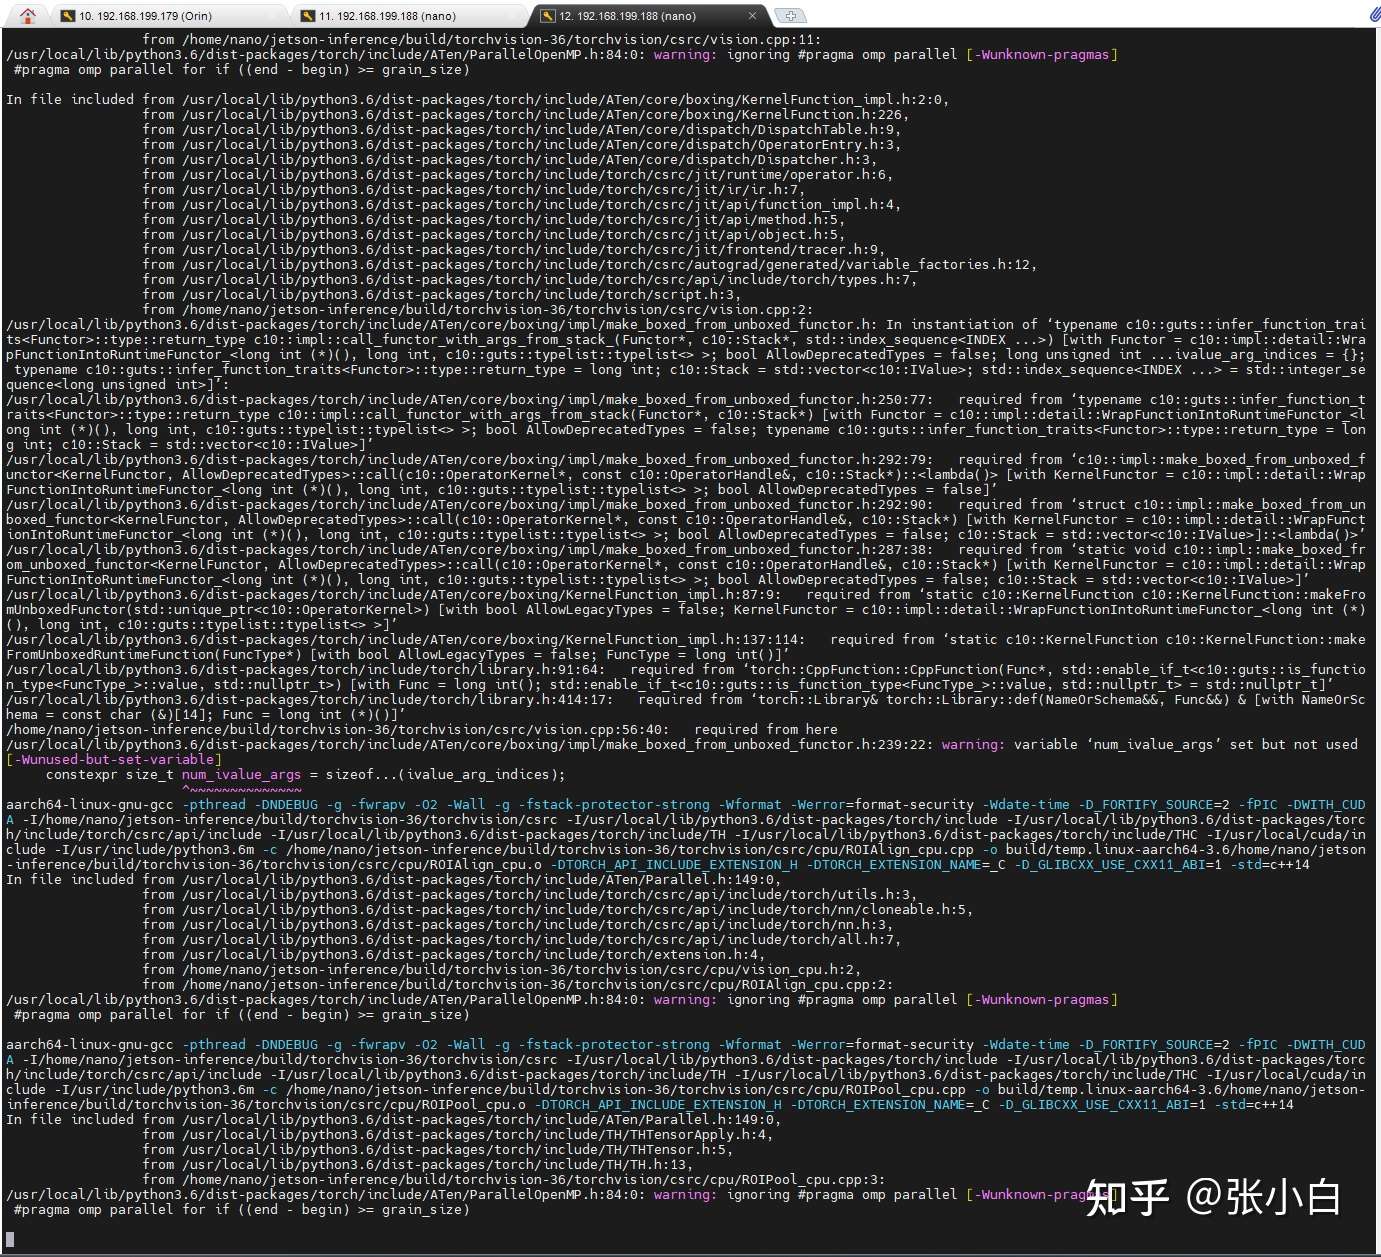Click the terminal cursor block at the bottom
This screenshot has width=1381, height=1257.
pyautogui.click(x=10, y=1240)
